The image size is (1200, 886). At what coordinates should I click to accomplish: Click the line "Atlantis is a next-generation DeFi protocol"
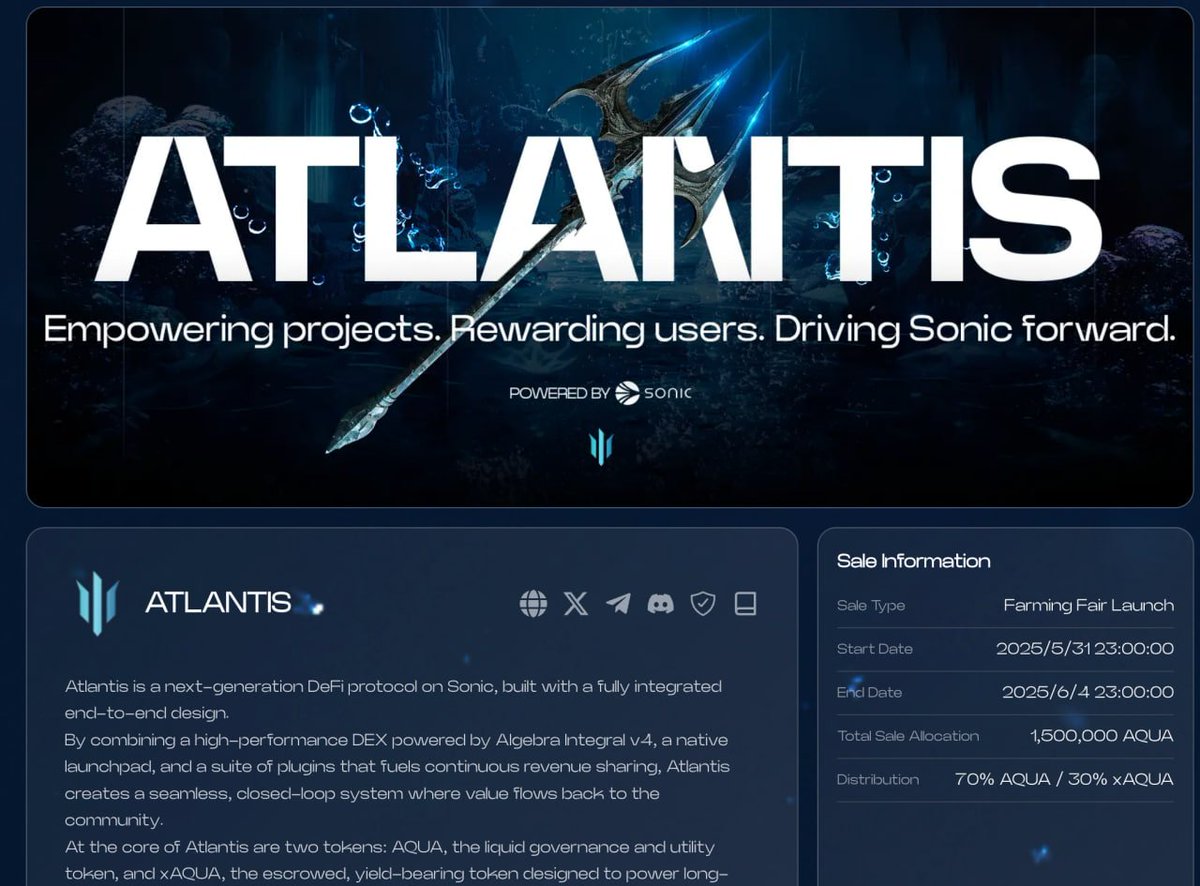393,687
